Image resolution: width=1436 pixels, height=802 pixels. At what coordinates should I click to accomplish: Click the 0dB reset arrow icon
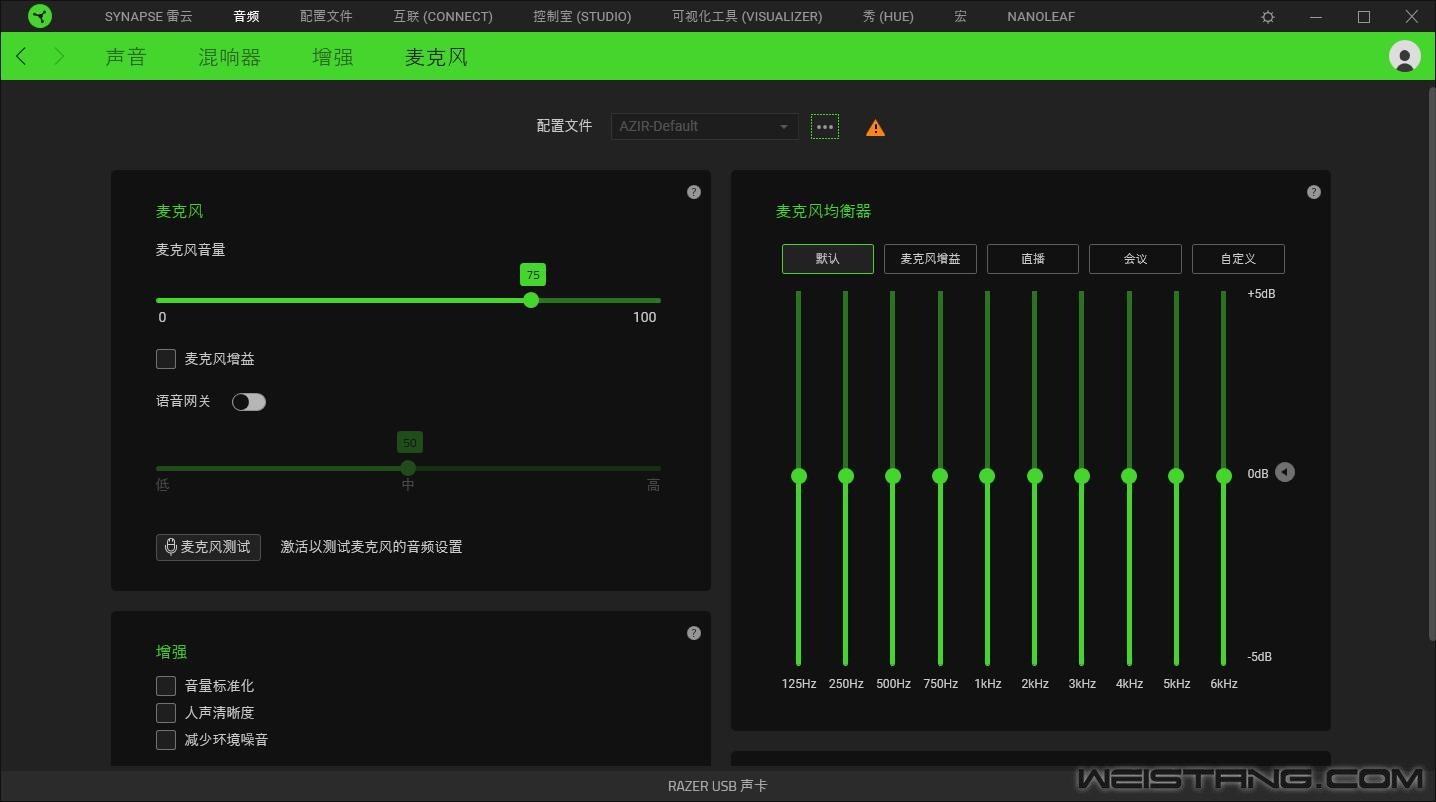(x=1285, y=472)
